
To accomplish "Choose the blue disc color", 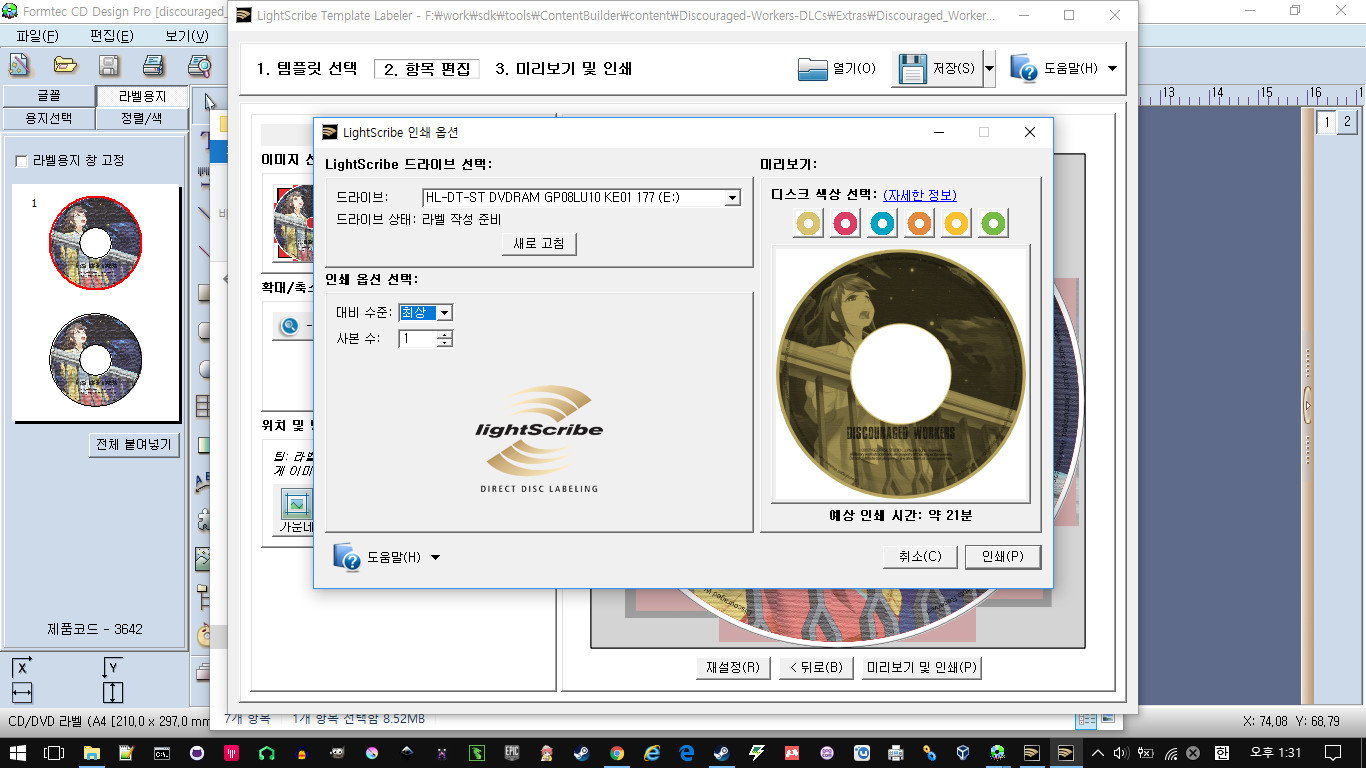I will pos(883,223).
